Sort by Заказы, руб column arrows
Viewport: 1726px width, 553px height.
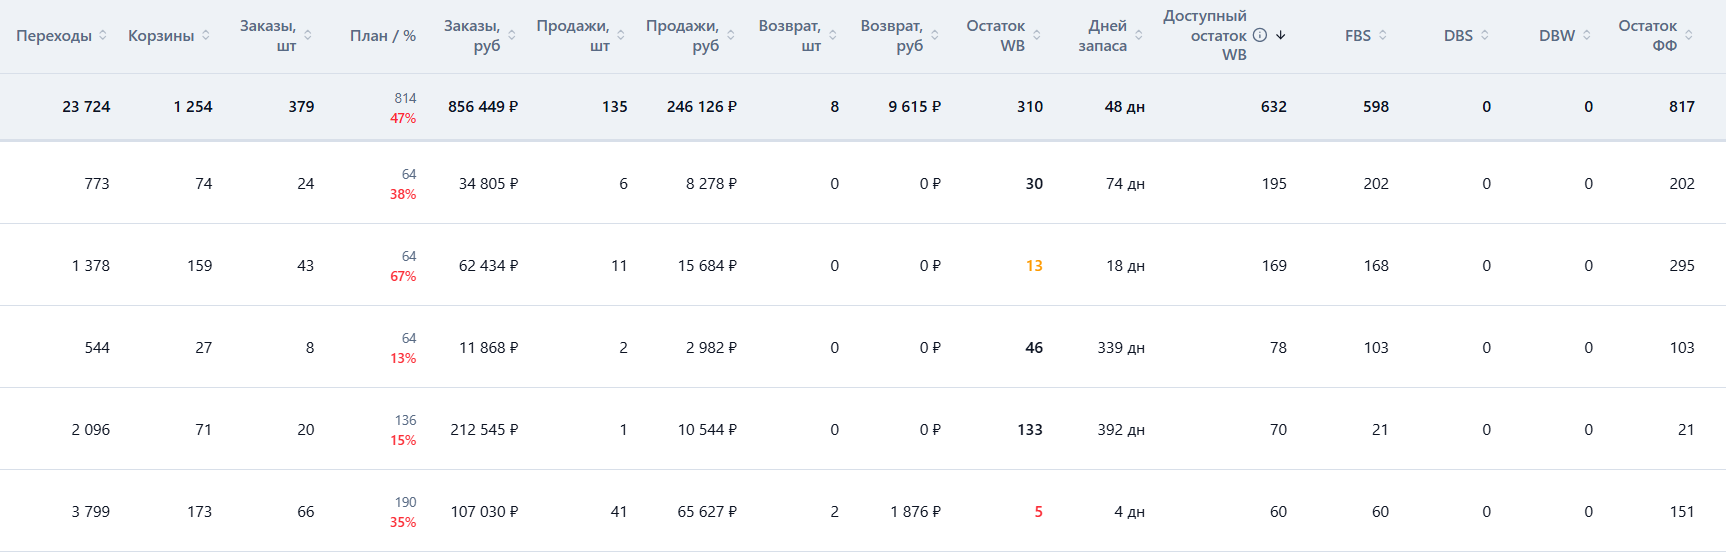pos(512,35)
